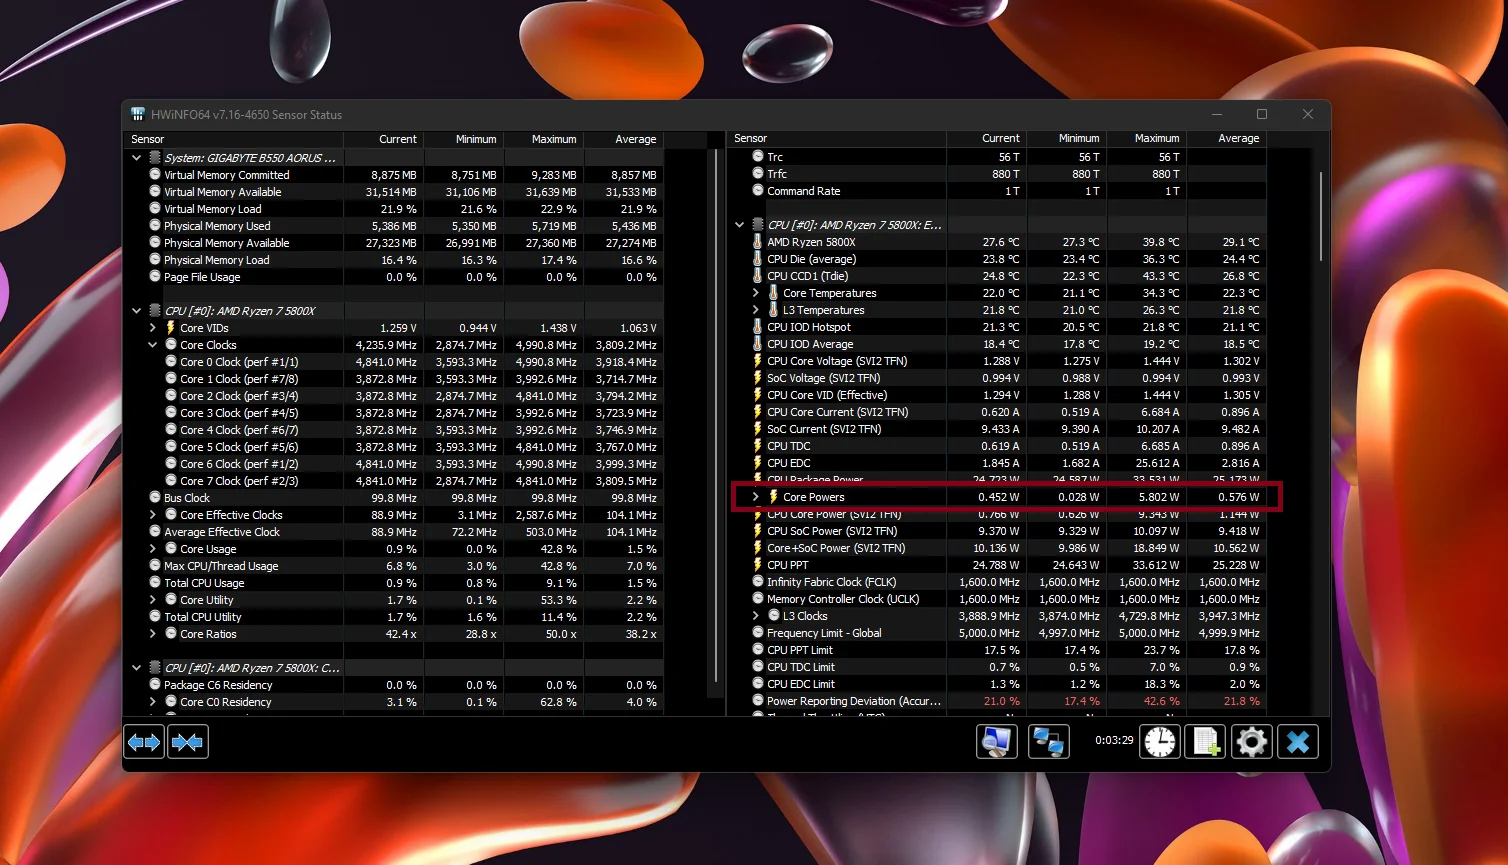Expand the Core Effective Clocks row
Viewport: 1508px width, 865px height.
click(153, 515)
